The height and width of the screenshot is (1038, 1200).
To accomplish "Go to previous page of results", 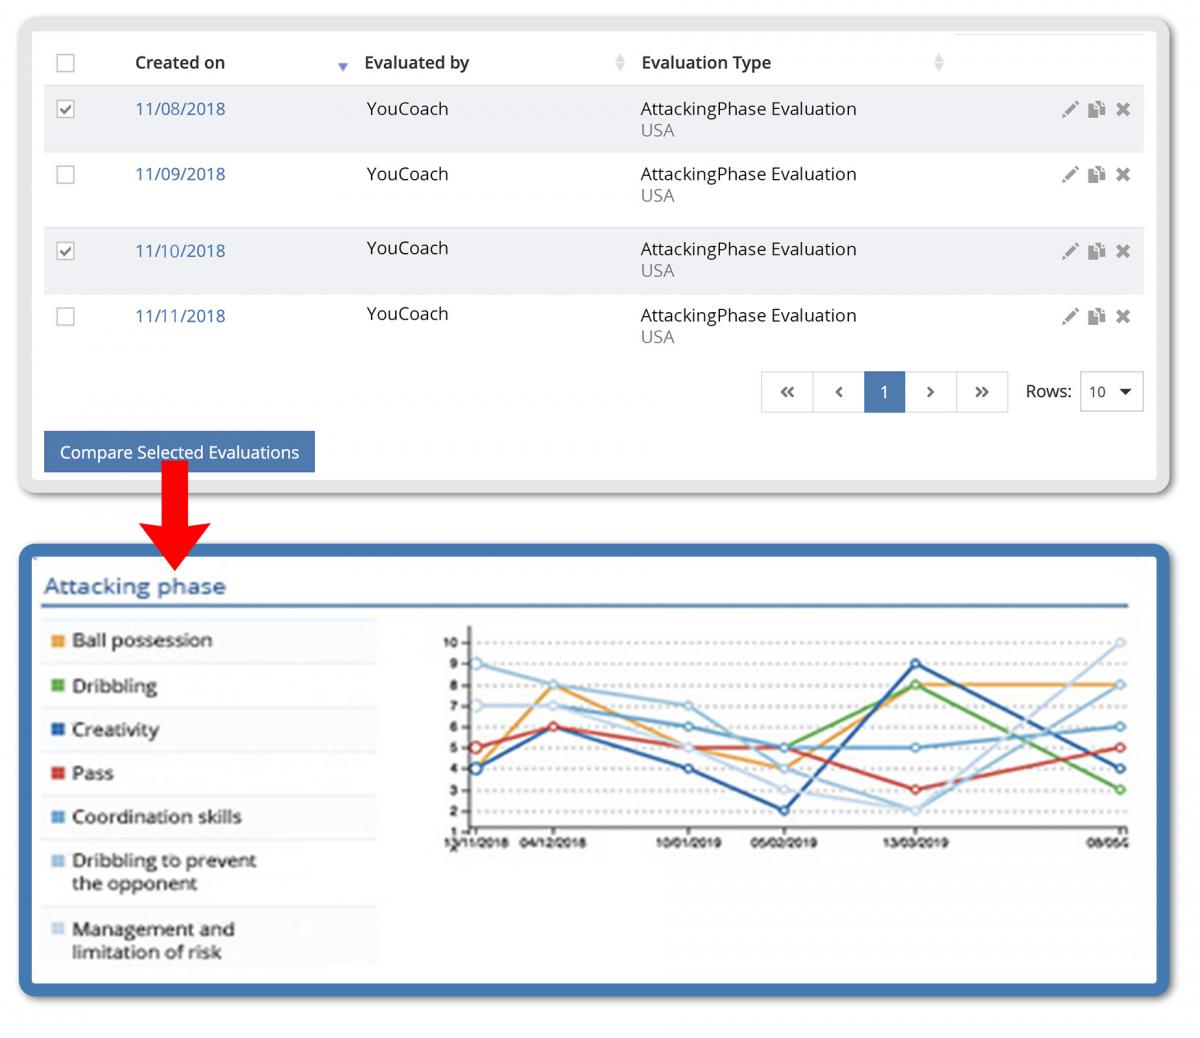I will [839, 392].
